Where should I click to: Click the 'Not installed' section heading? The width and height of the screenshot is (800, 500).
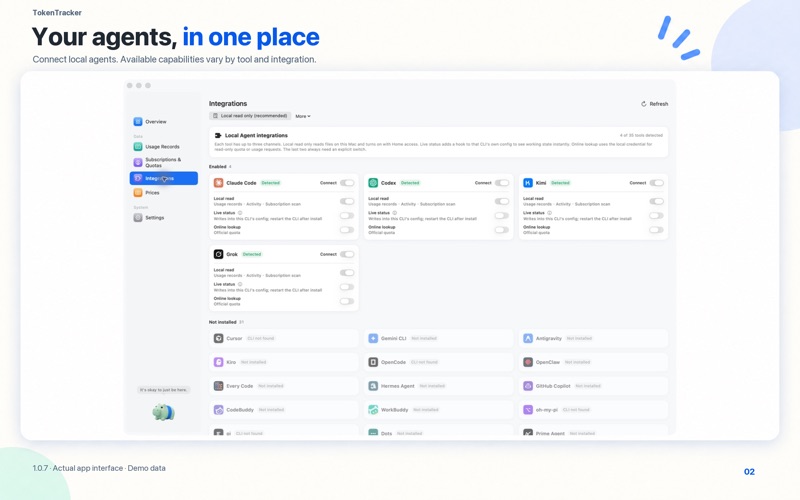click(222, 322)
